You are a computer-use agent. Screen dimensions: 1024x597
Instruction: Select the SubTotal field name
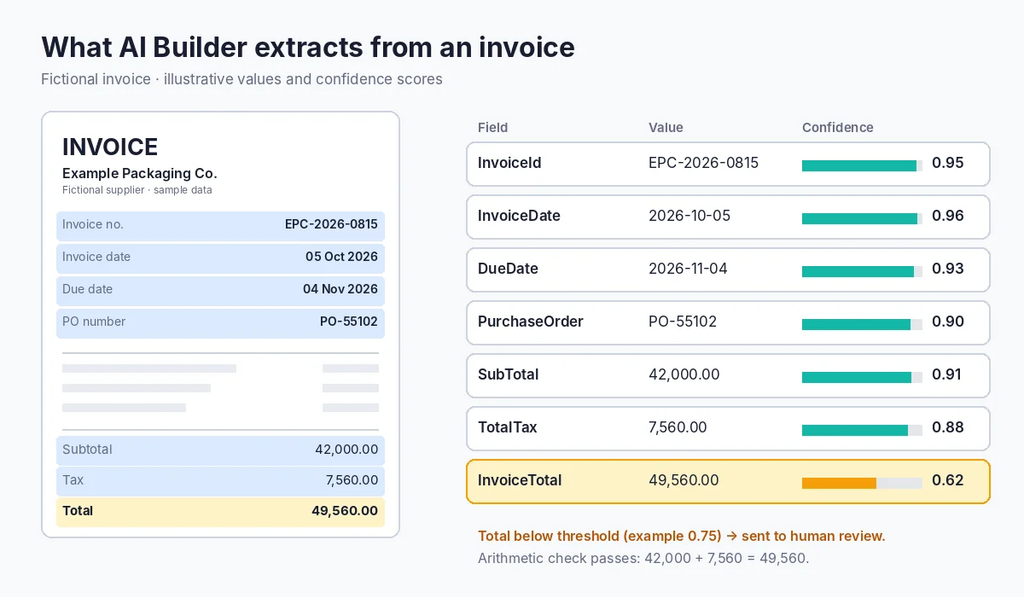point(508,374)
